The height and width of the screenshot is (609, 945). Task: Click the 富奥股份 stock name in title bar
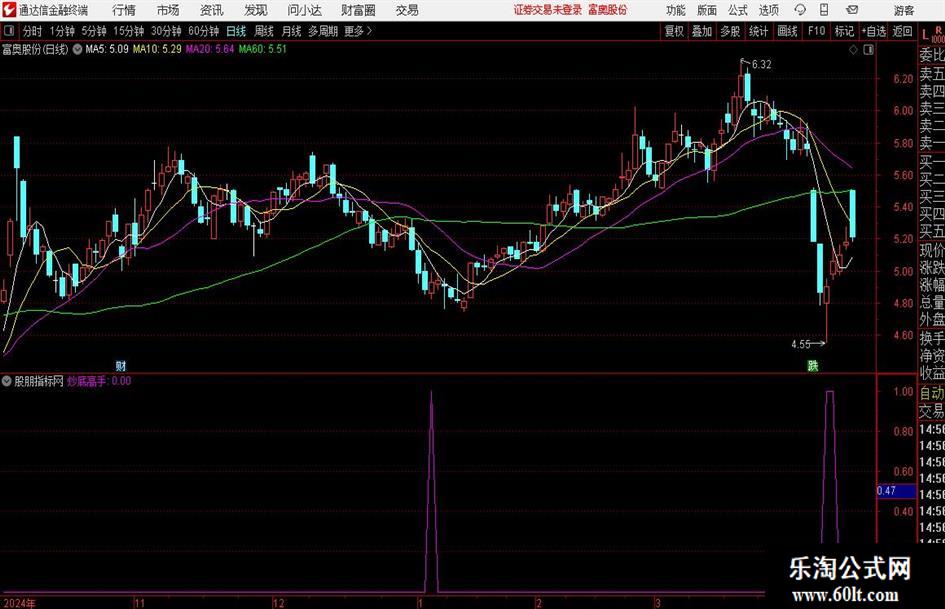(608, 10)
